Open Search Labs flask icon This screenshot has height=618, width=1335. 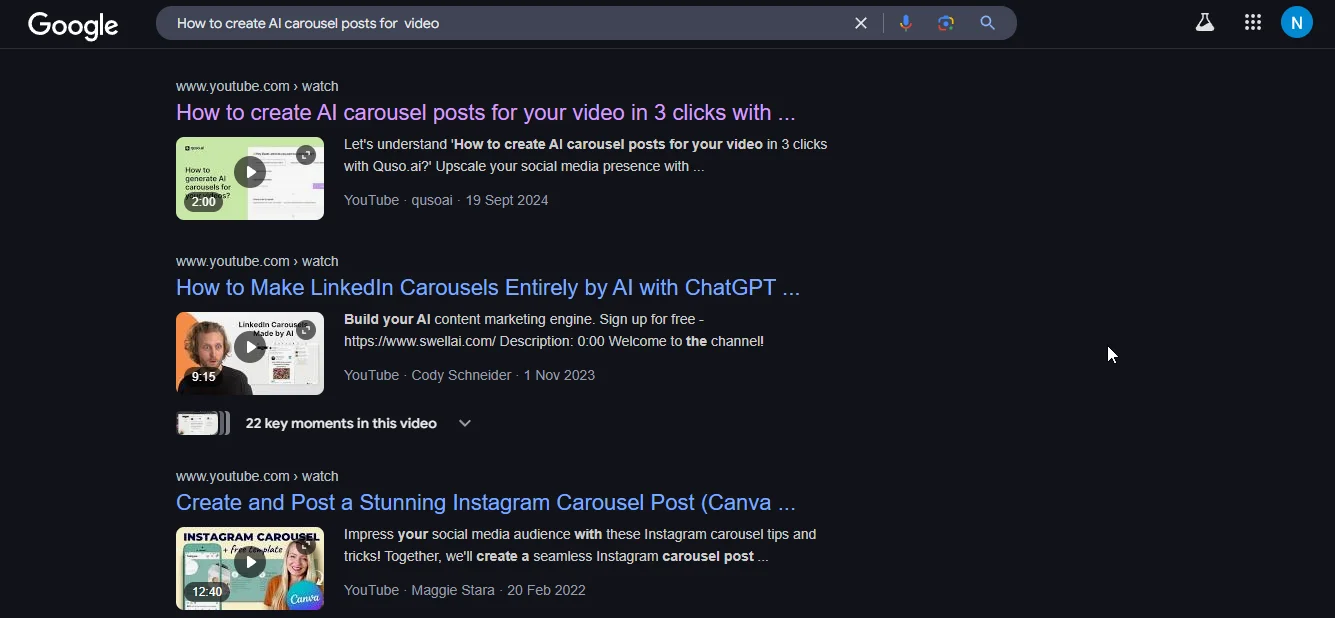1205,22
